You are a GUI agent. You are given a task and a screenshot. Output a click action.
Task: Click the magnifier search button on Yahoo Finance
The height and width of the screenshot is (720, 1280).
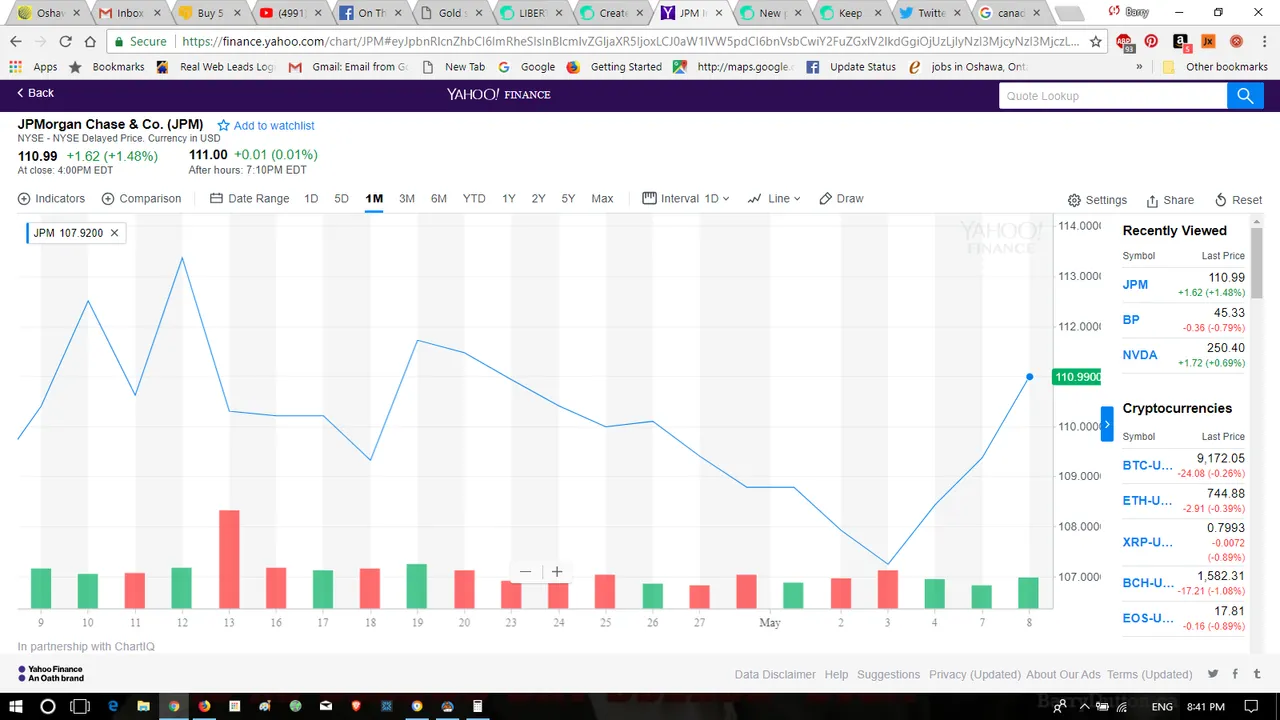(x=1245, y=95)
